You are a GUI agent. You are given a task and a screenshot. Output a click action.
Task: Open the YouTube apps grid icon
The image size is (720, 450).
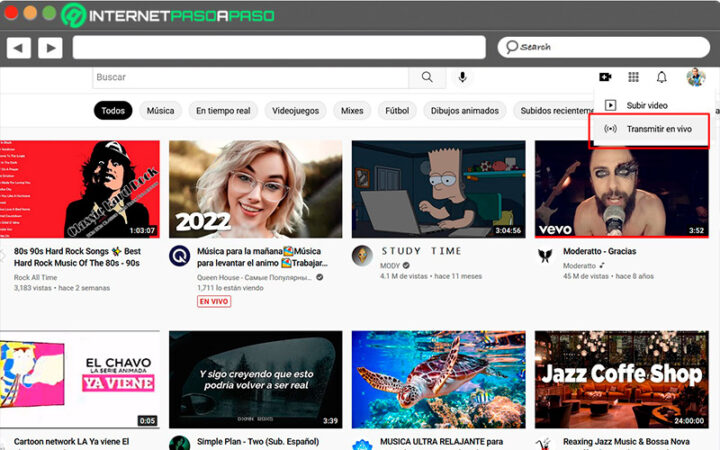(x=633, y=77)
